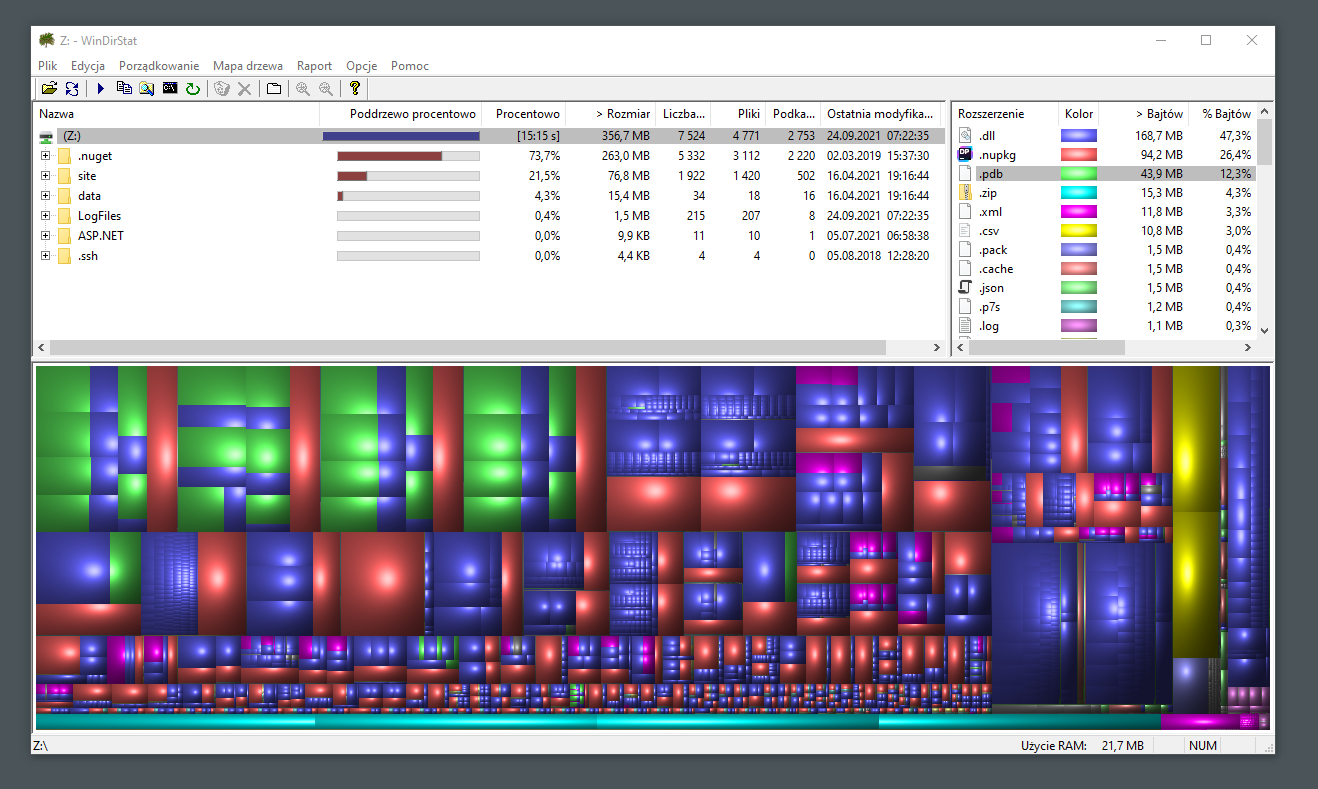1318x789 pixels.
Task: Click the blue color swatch for .dll
Action: (1078, 135)
